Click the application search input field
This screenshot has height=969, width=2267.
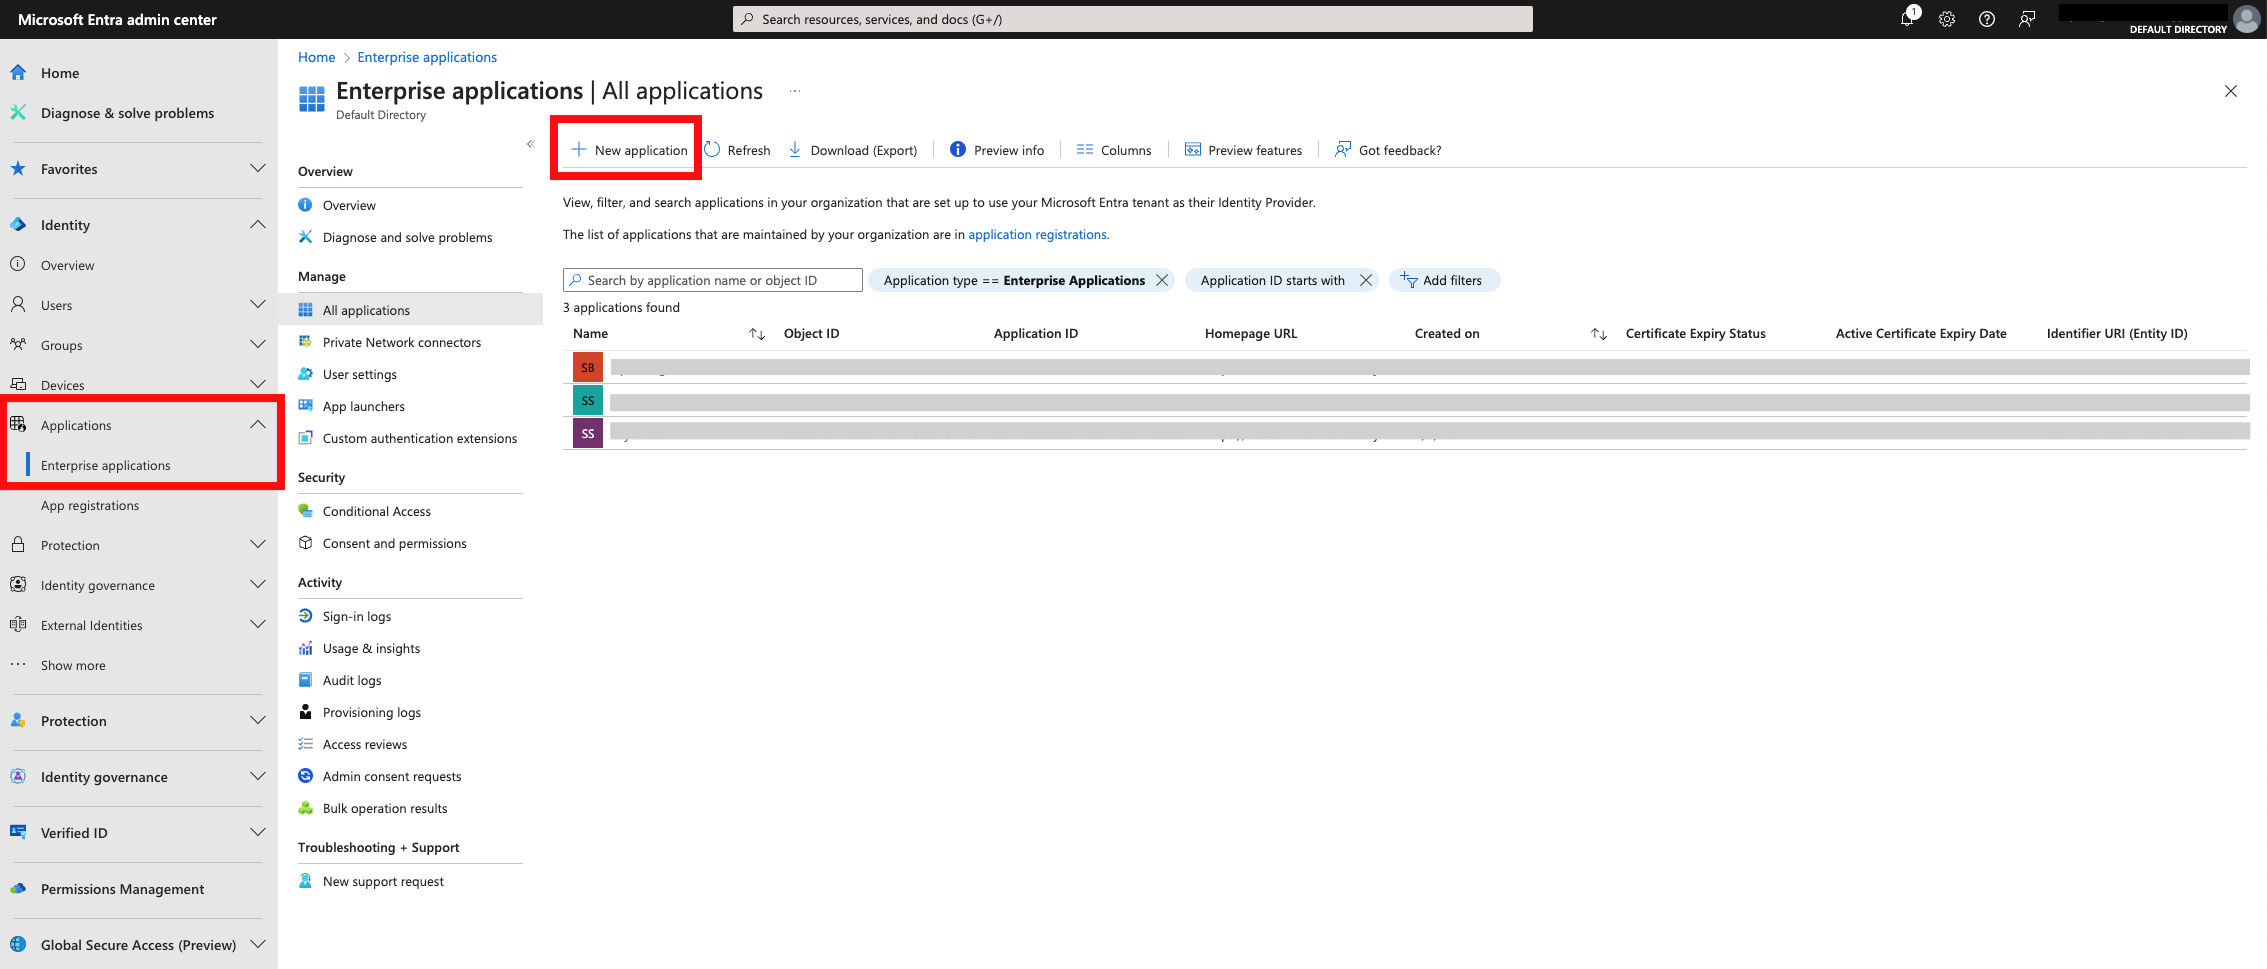click(712, 280)
